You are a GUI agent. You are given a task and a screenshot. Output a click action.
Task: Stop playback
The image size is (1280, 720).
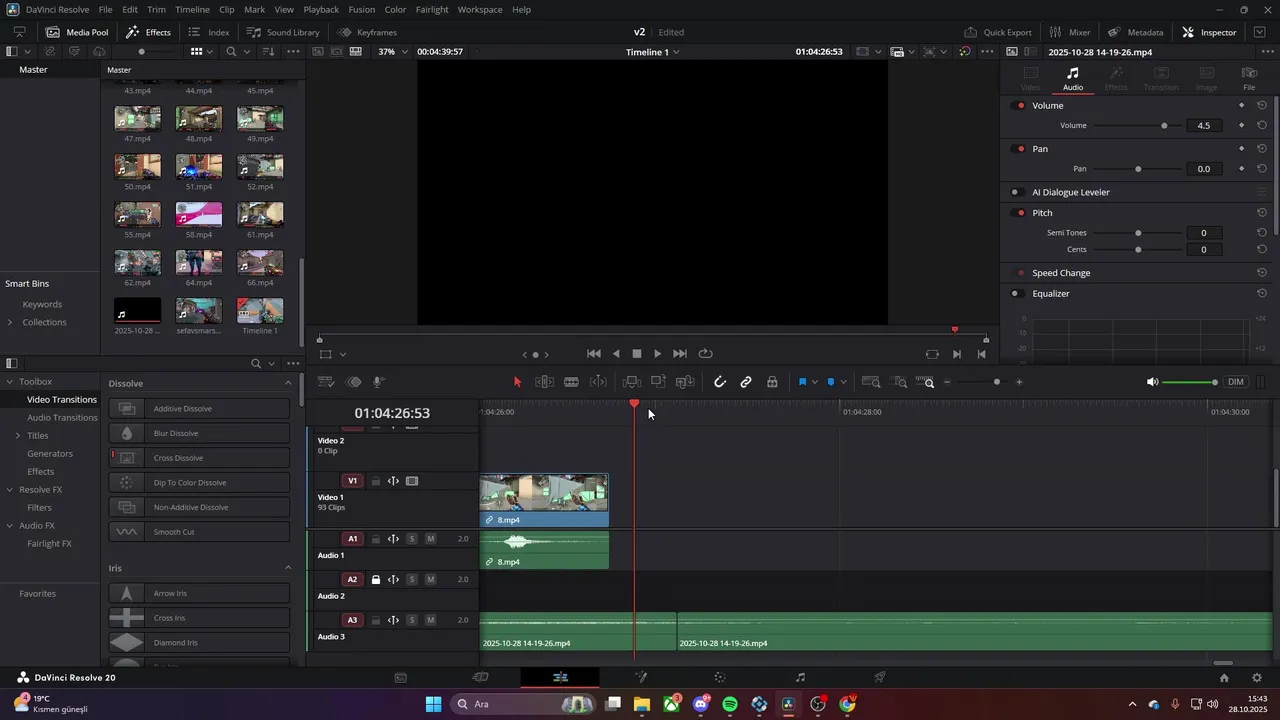[x=637, y=354]
